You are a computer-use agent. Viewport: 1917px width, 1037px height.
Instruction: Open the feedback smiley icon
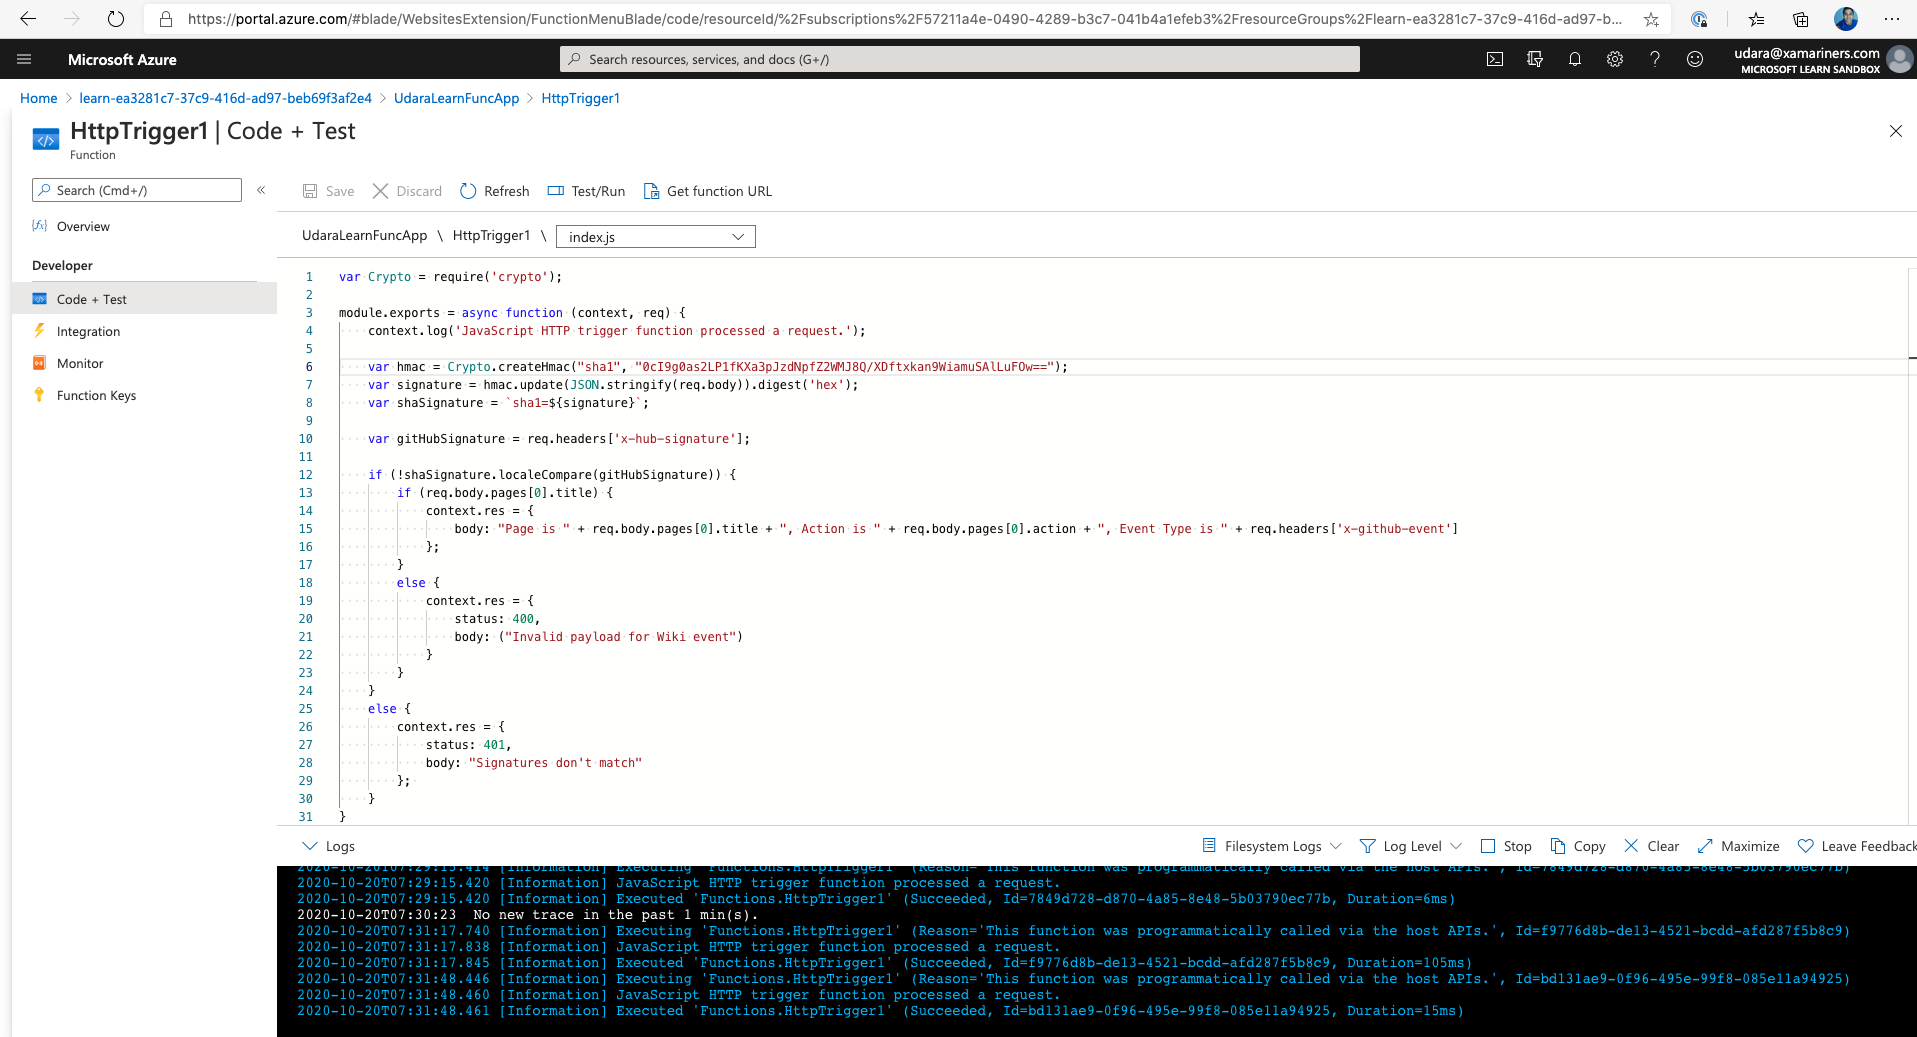tap(1695, 59)
